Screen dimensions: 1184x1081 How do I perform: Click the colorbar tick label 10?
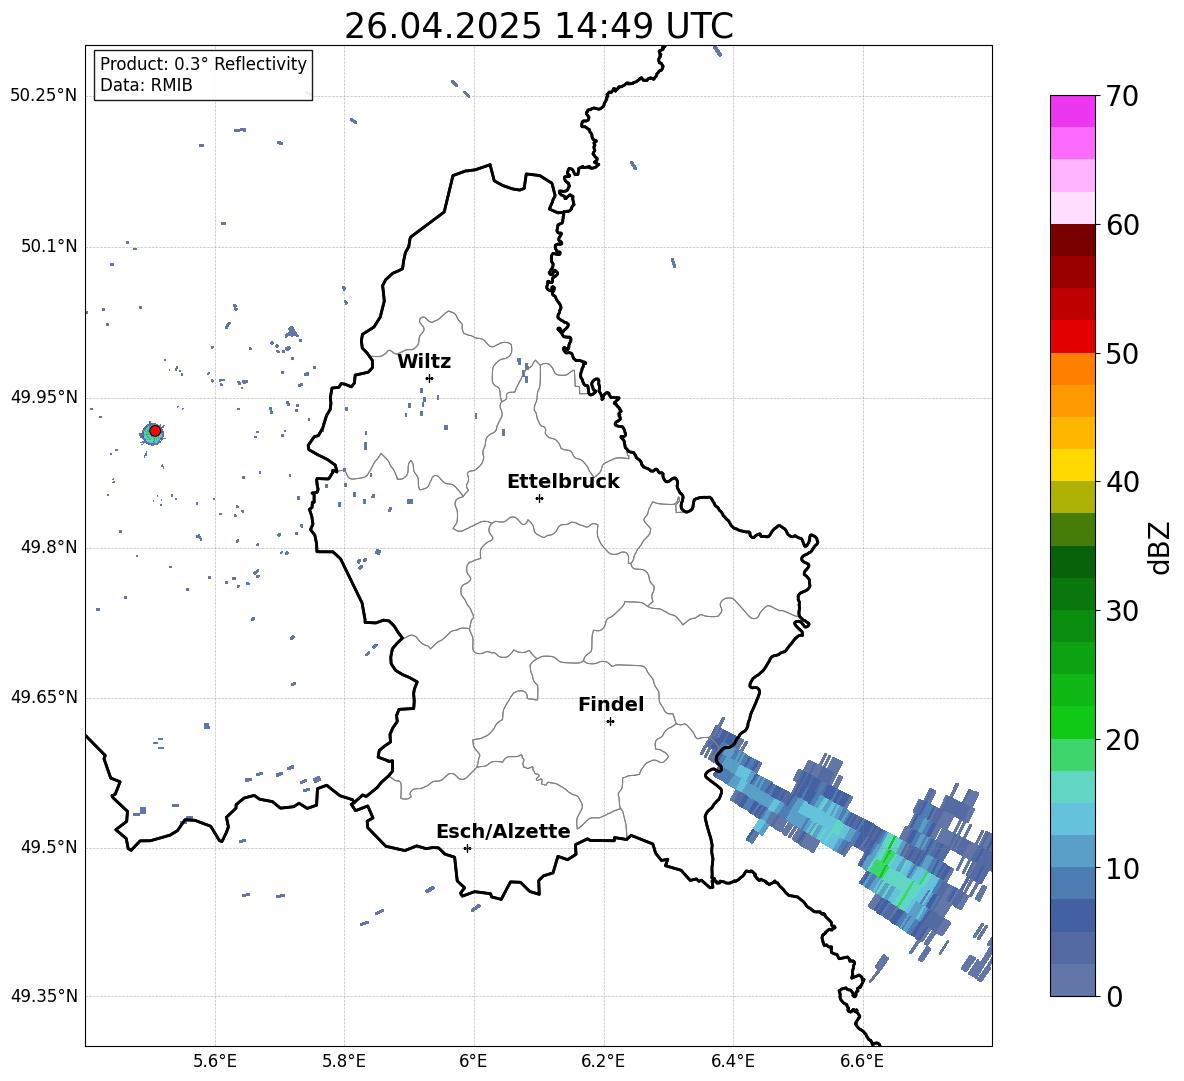[x=1123, y=869]
